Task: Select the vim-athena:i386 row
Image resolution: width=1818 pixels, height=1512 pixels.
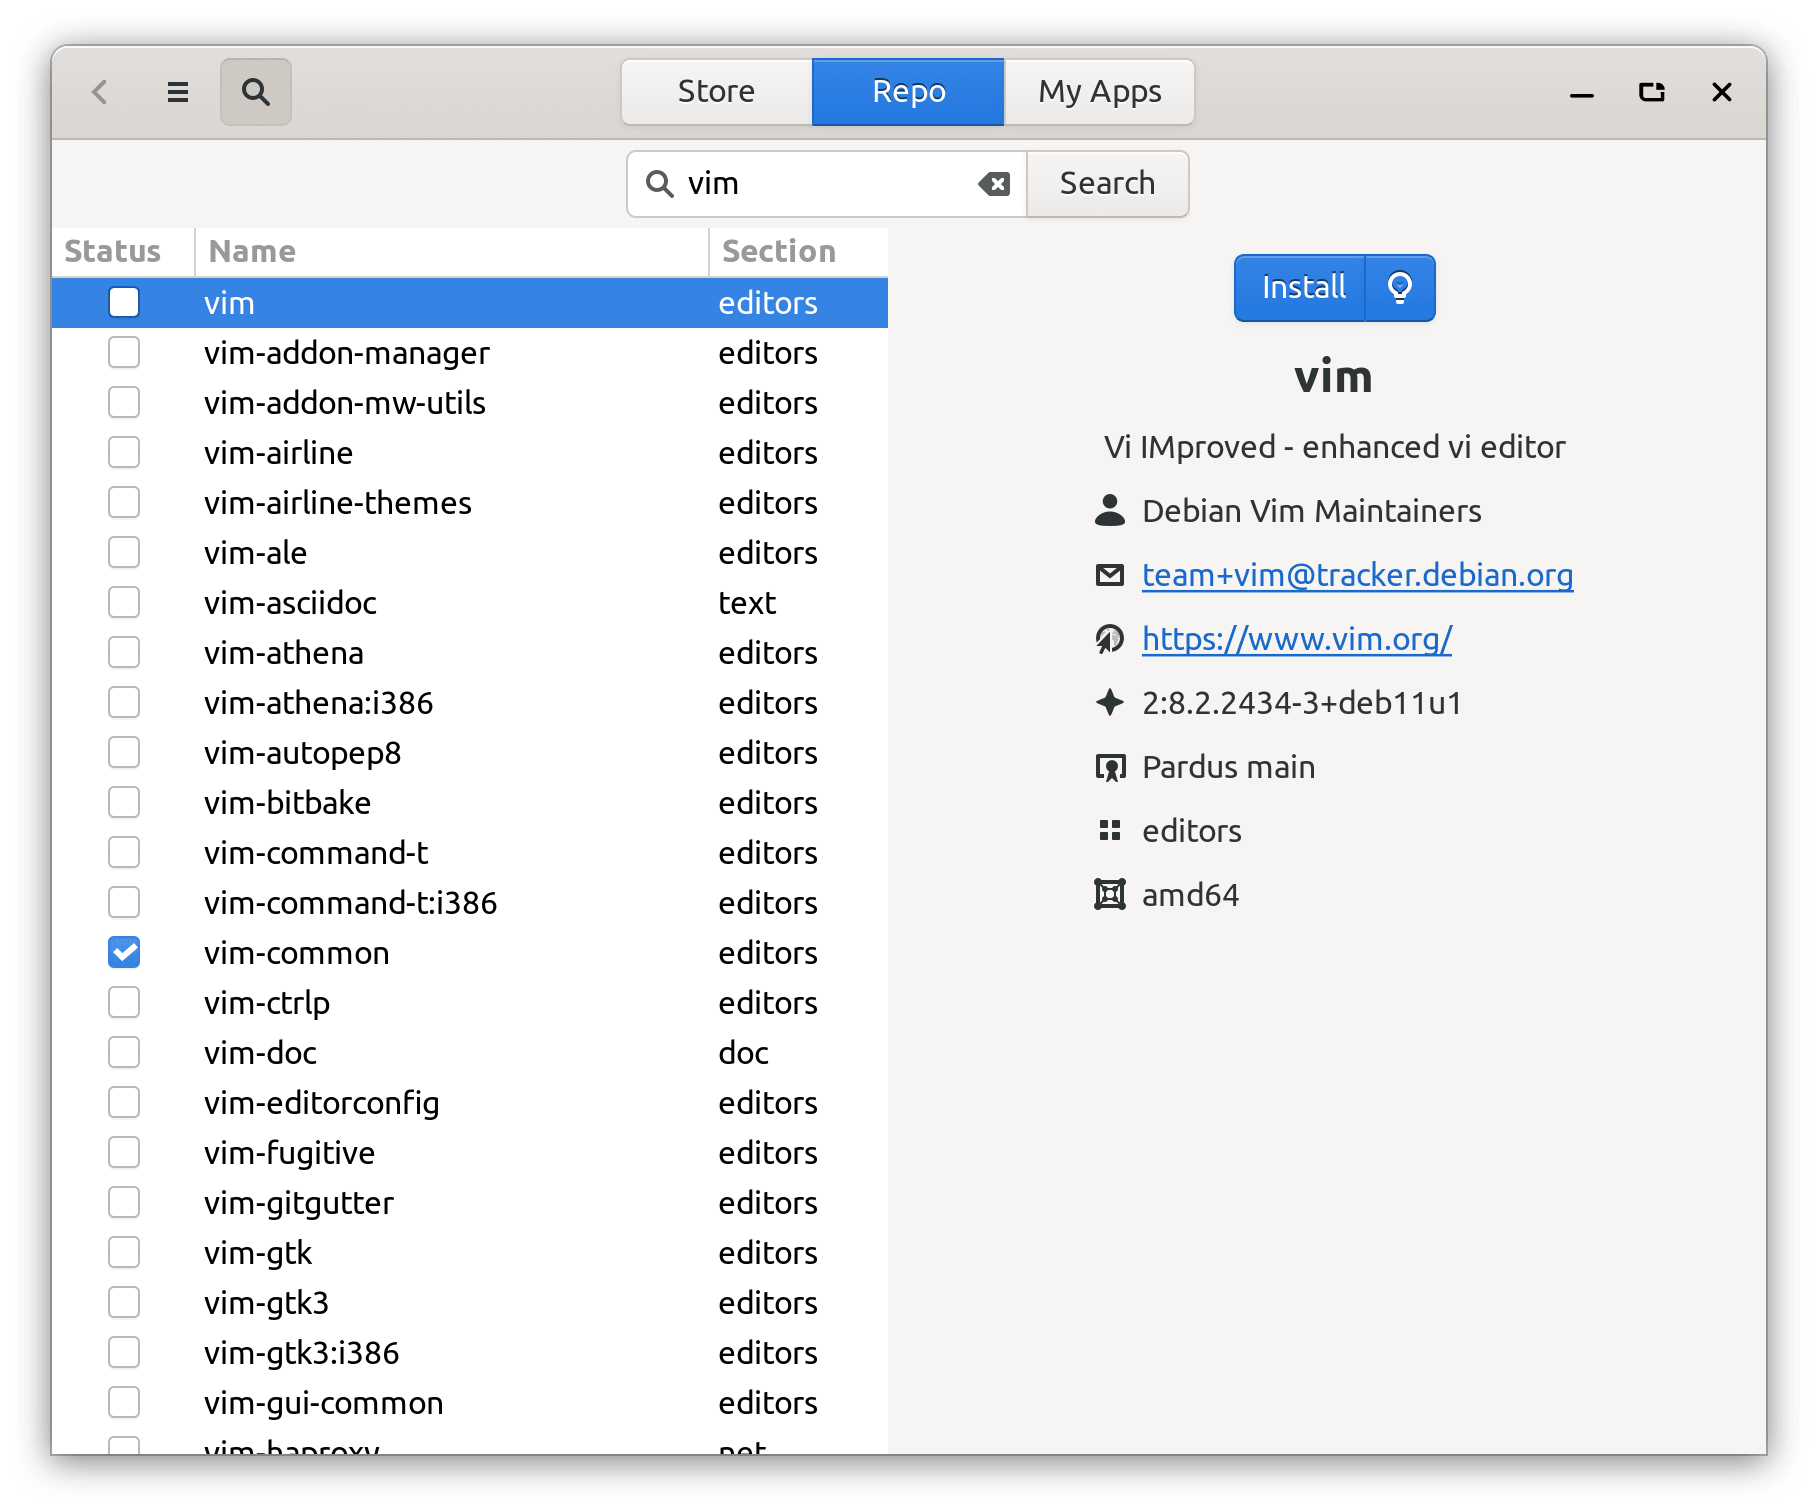Action: (x=470, y=702)
